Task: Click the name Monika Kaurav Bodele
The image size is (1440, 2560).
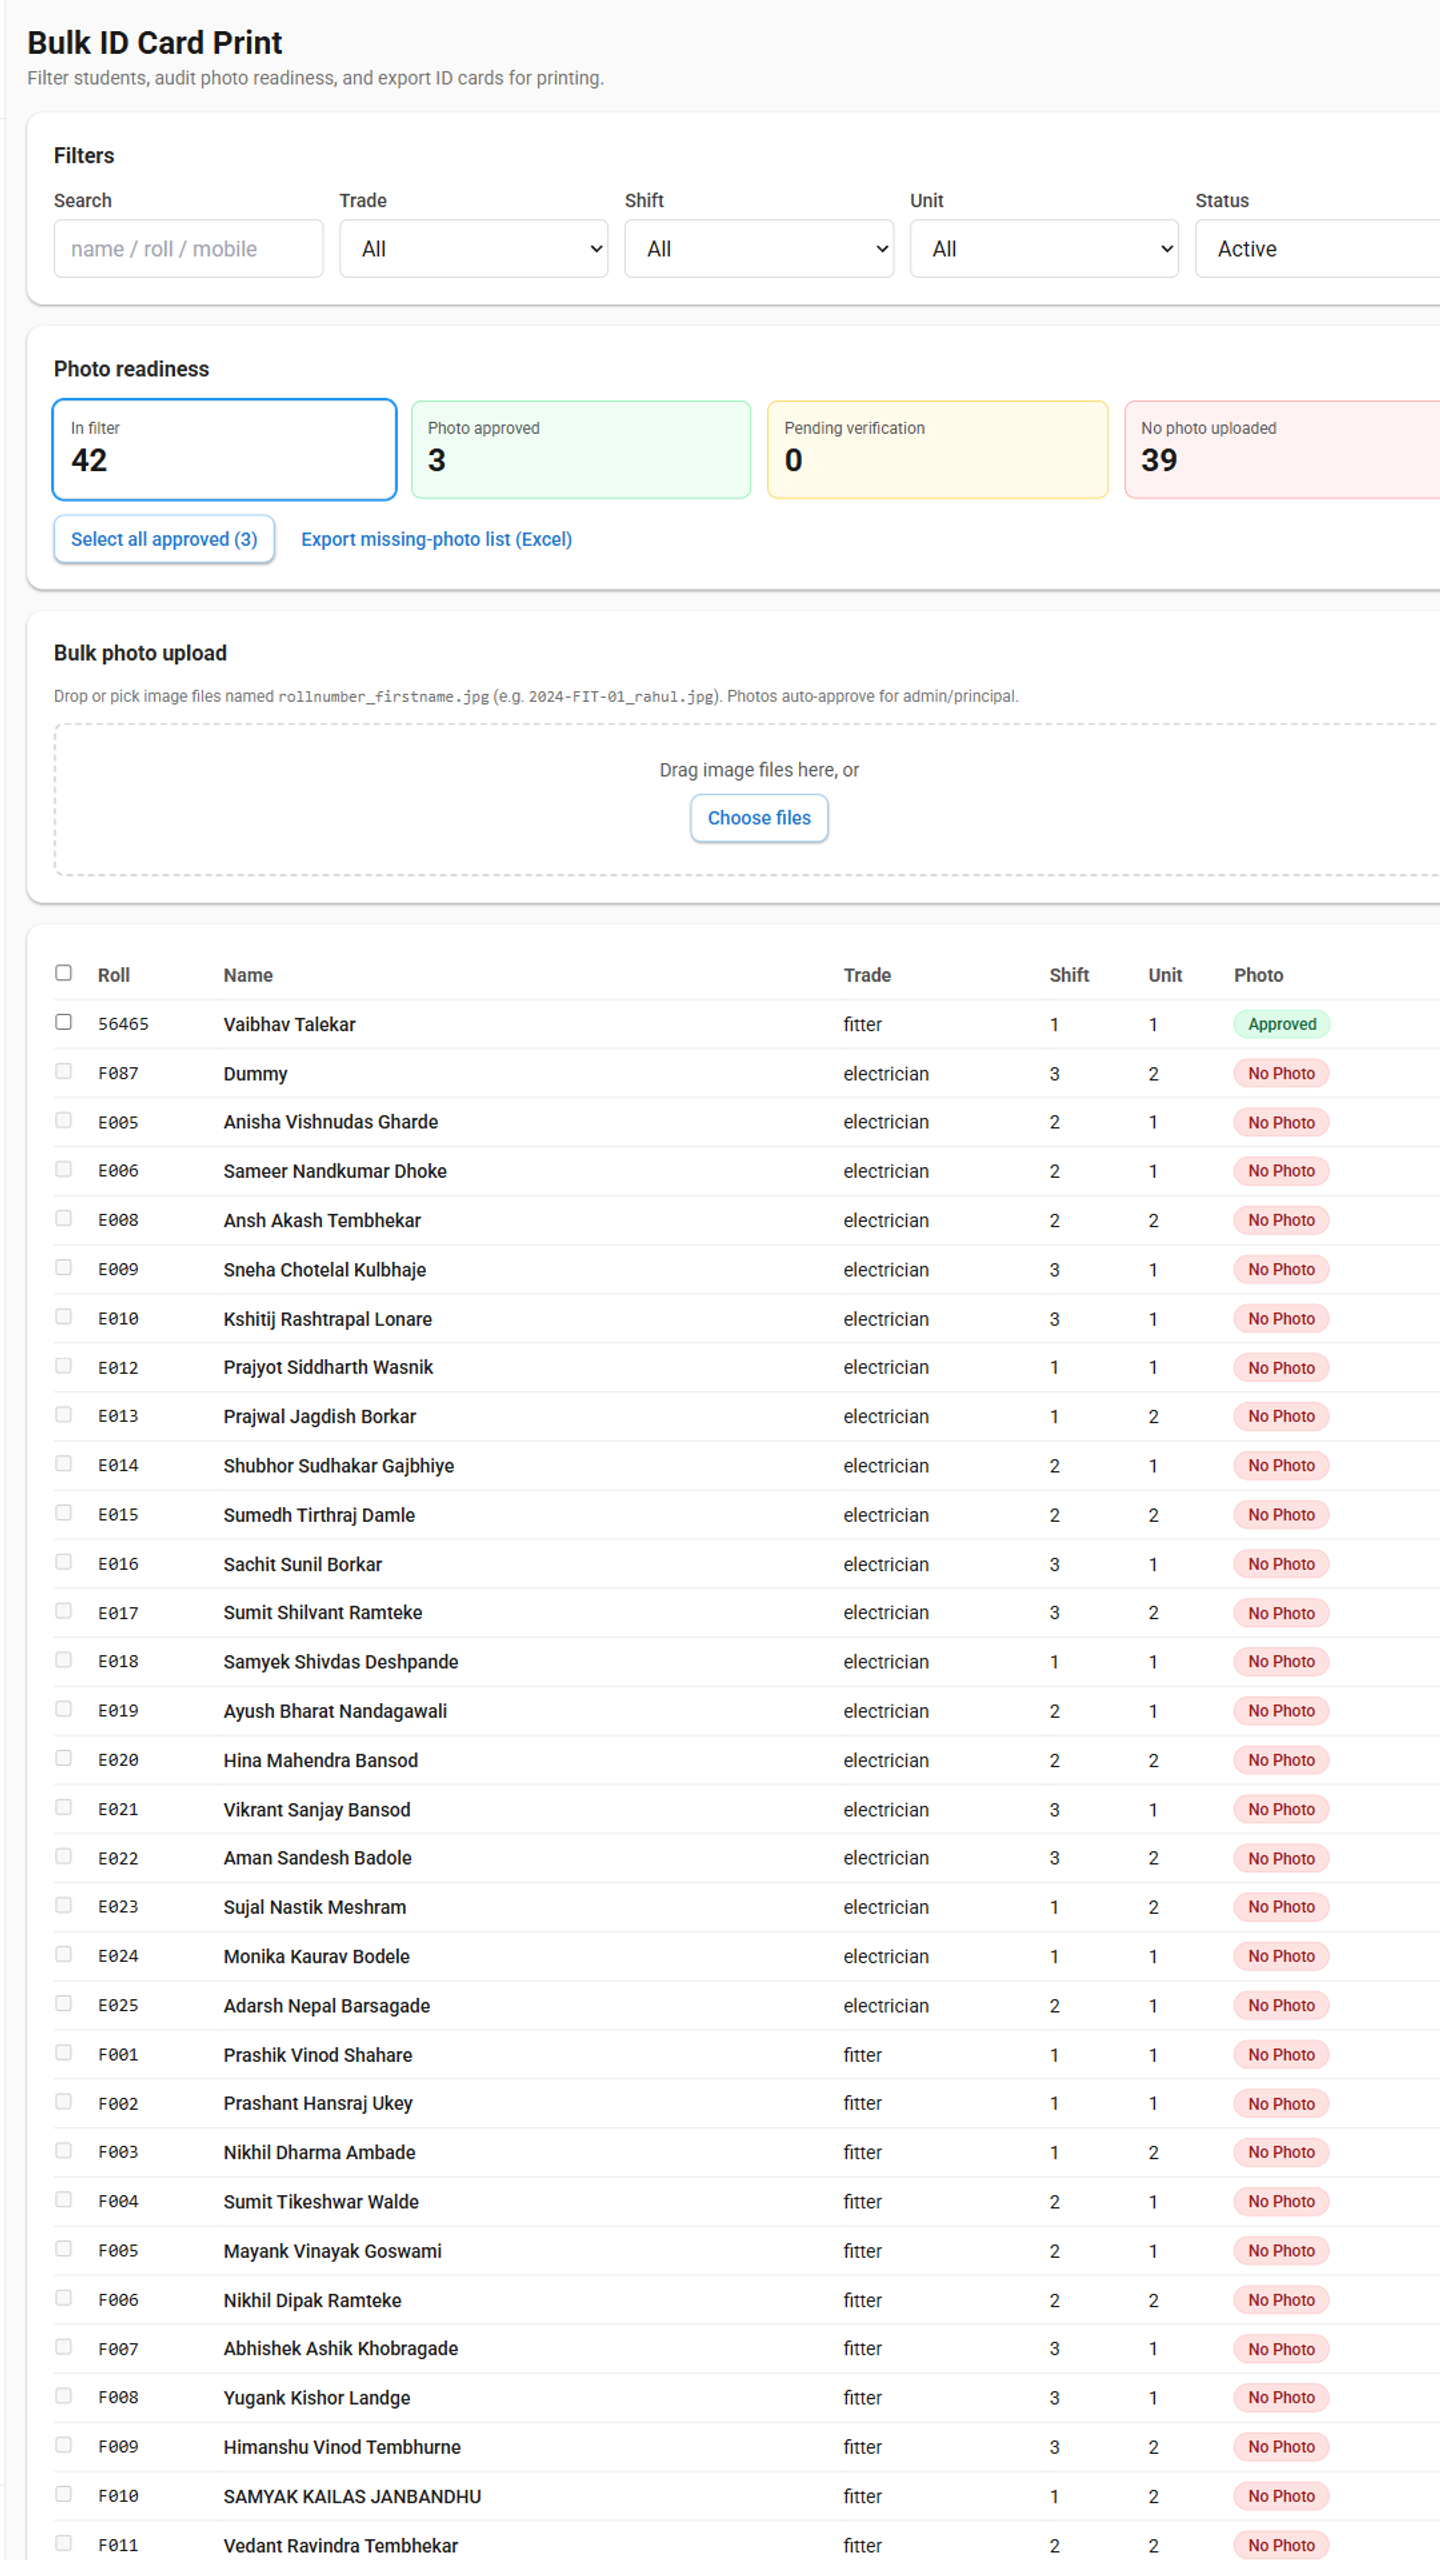Action: click(x=316, y=1956)
